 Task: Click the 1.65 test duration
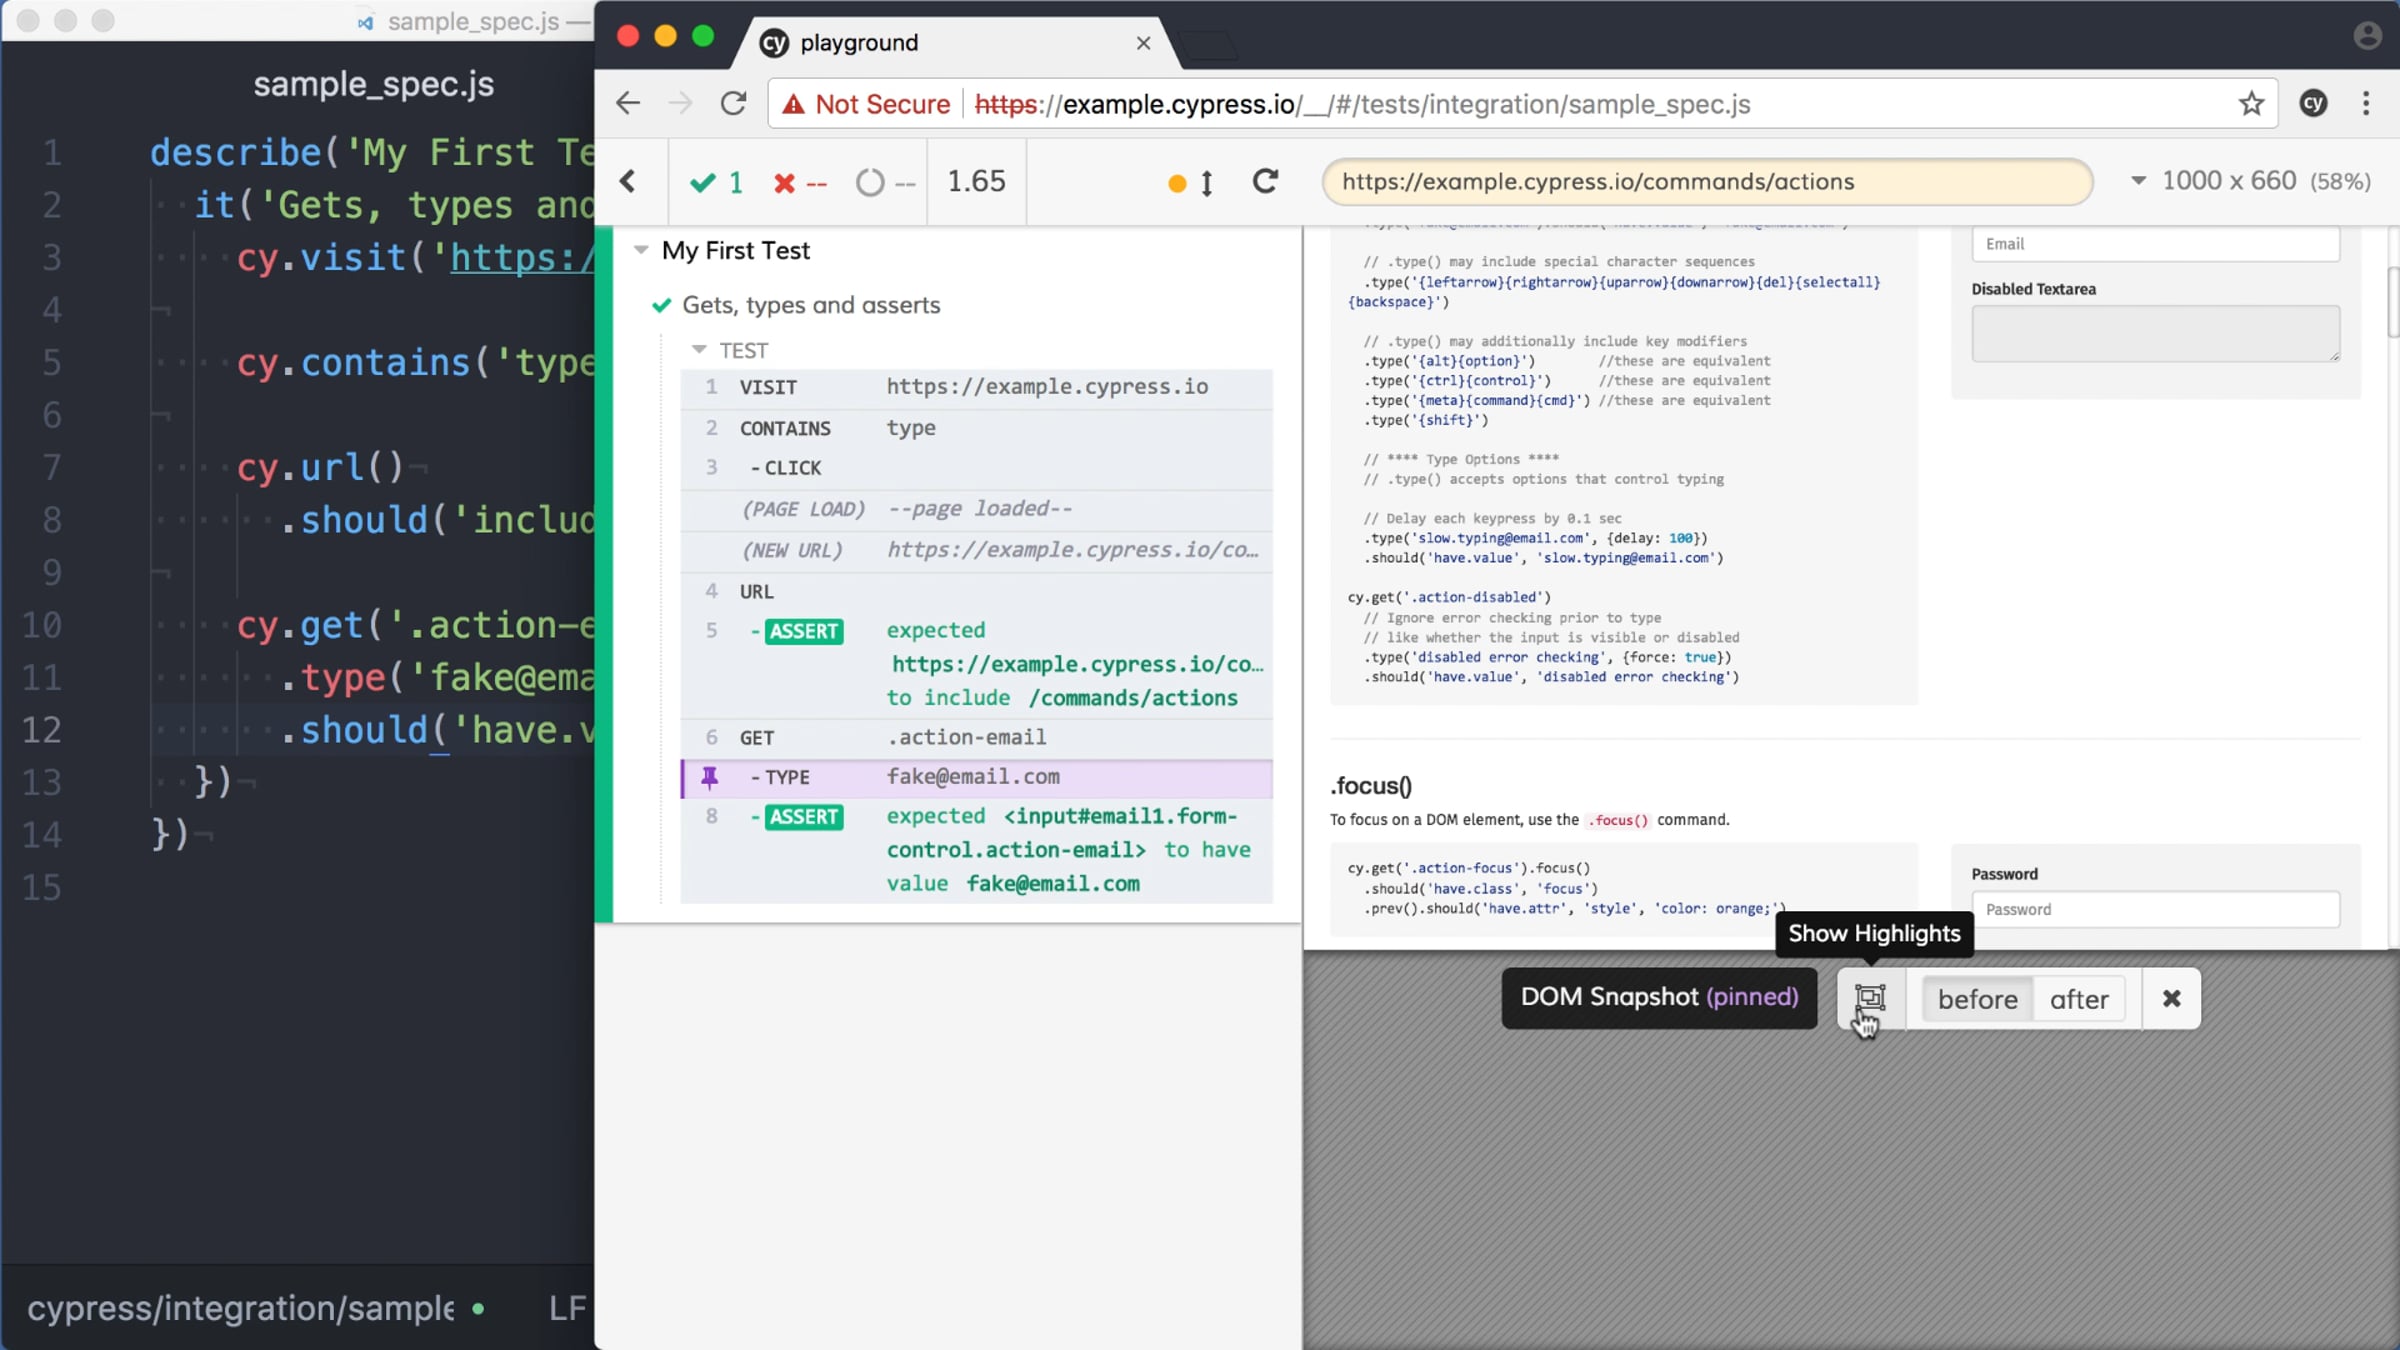click(x=976, y=181)
